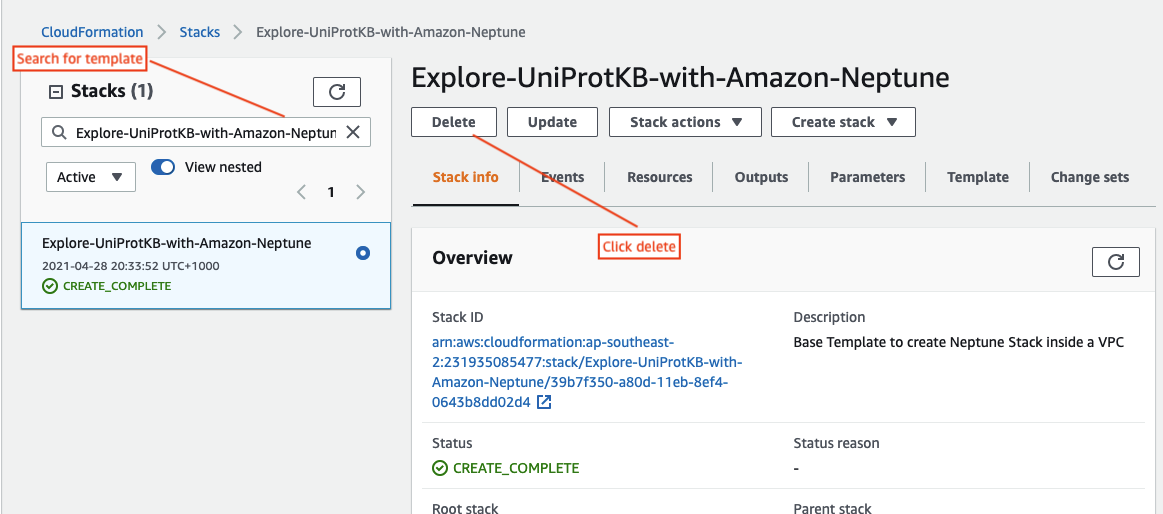Open the Active filter dropdown
Viewport: 1163px width, 514px height.
pyautogui.click(x=90, y=177)
